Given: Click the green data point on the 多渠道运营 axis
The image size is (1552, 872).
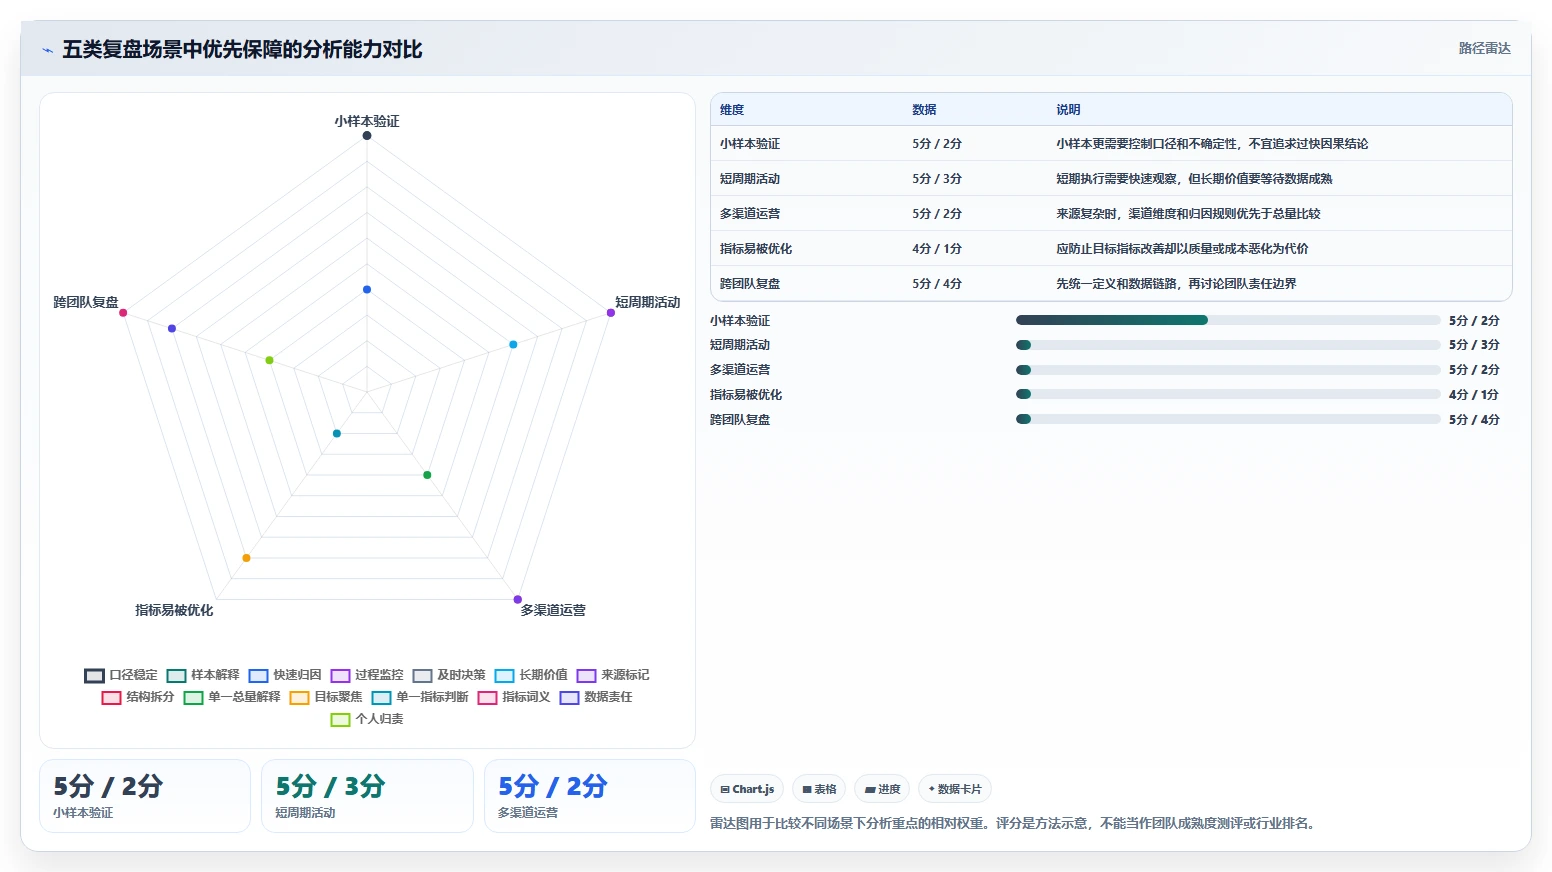Looking at the screenshot, I should (427, 475).
